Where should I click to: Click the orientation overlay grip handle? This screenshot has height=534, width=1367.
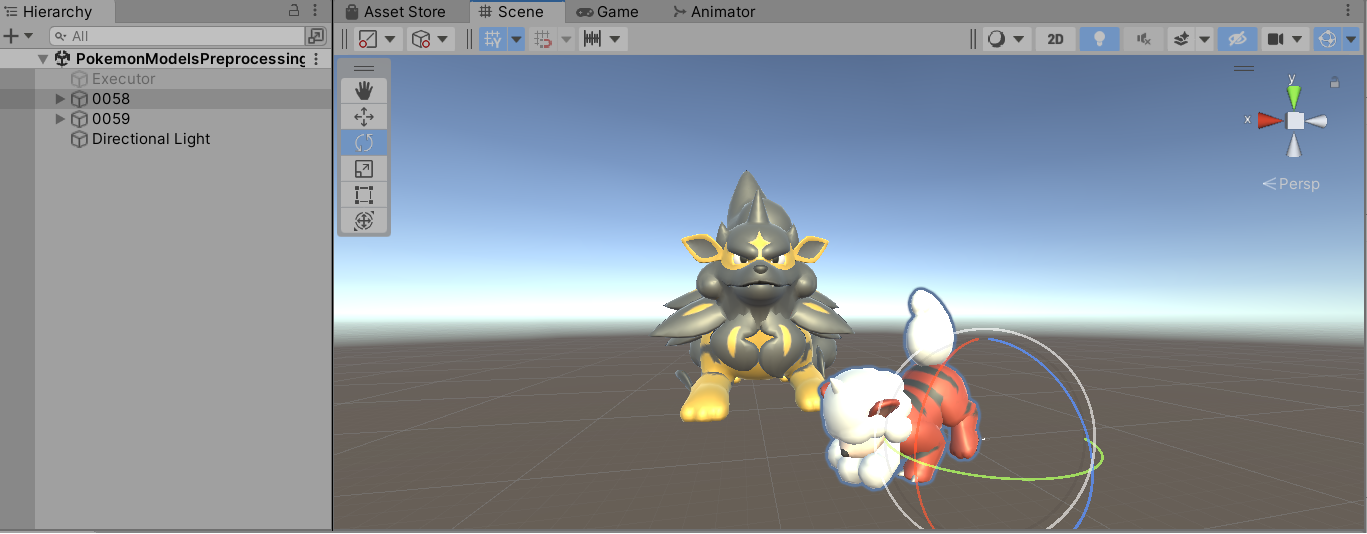click(x=1244, y=68)
